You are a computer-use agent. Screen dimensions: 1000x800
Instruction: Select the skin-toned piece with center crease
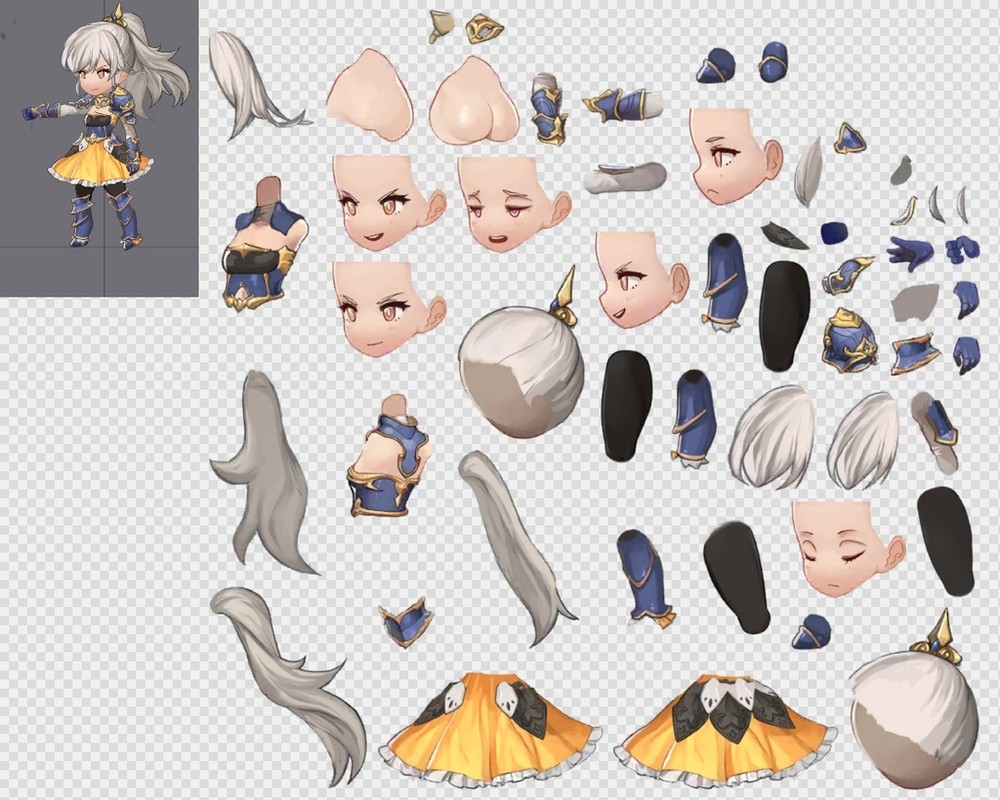pyautogui.click(x=474, y=101)
